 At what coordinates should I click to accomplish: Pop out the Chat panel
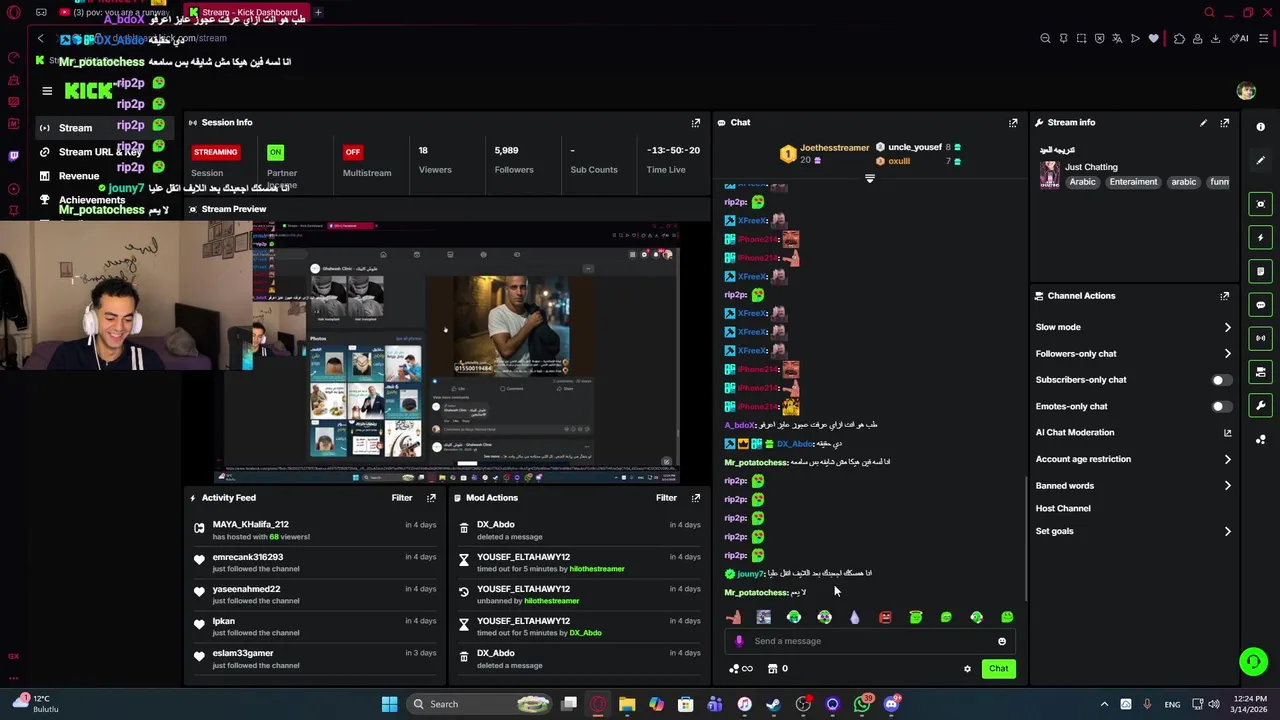coord(1013,123)
